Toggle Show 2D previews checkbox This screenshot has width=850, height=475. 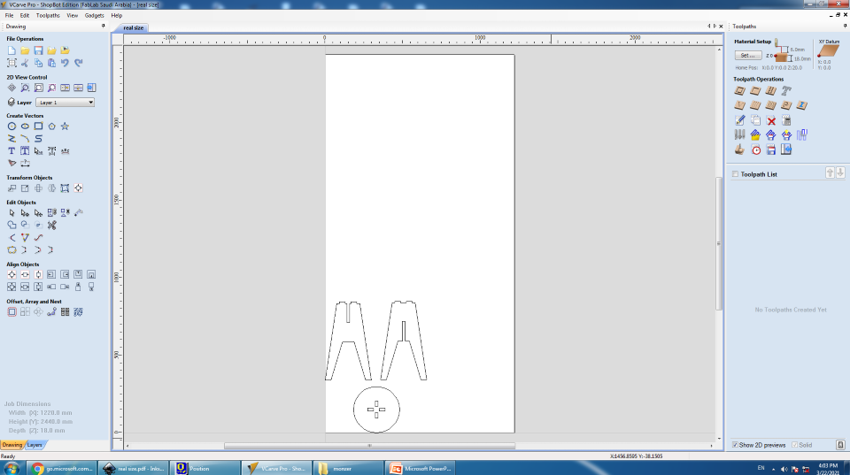click(736, 445)
